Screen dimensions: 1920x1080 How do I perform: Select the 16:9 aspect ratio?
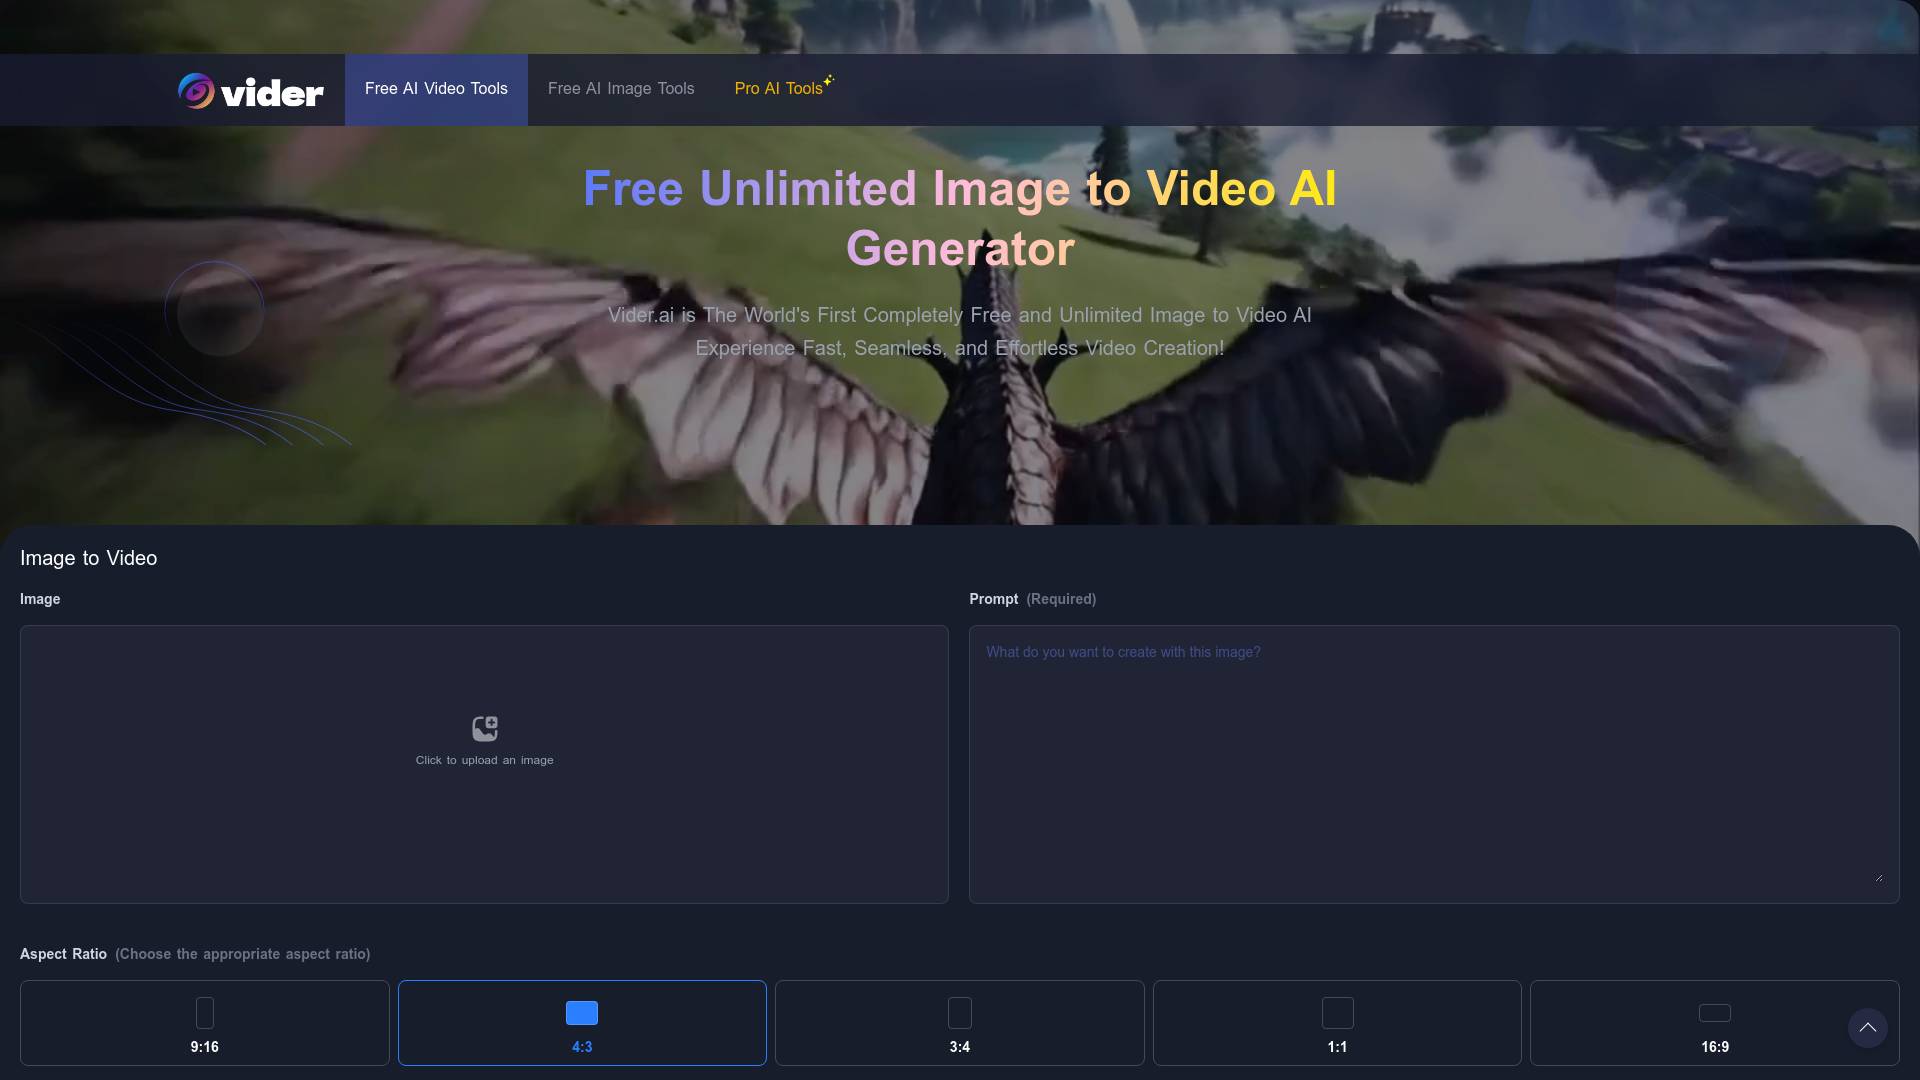coord(1715,1023)
